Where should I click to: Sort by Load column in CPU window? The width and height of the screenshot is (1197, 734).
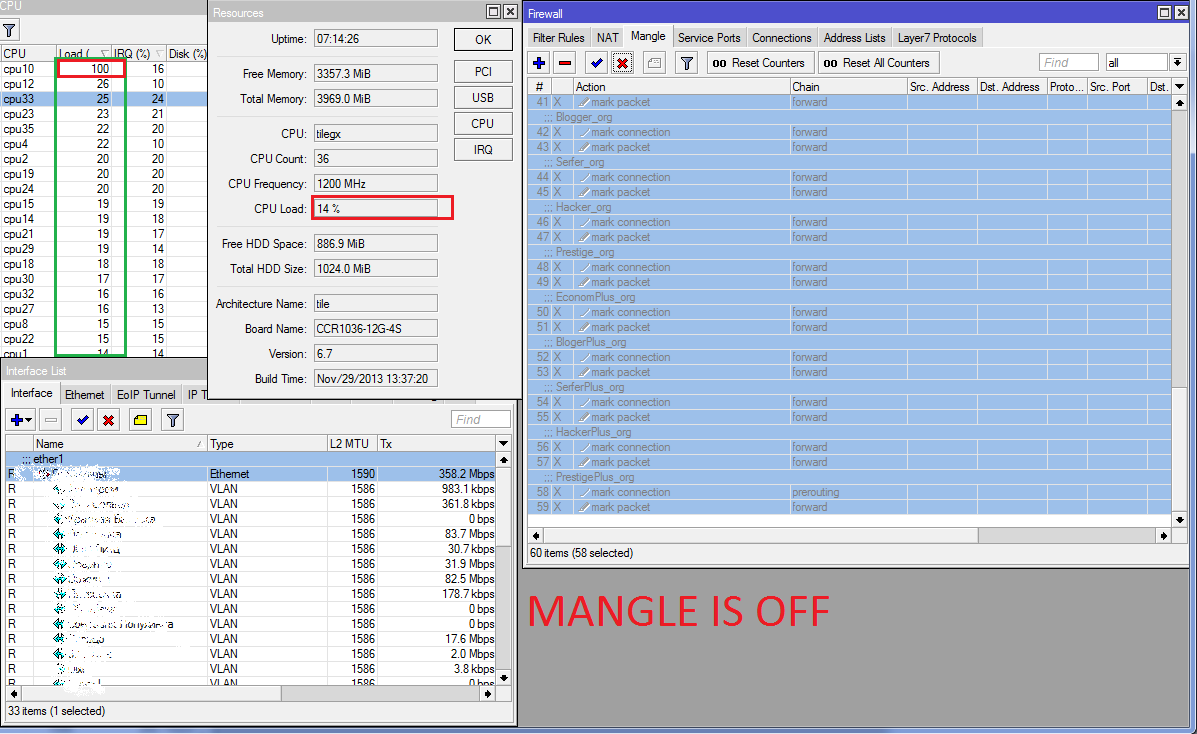(84, 53)
